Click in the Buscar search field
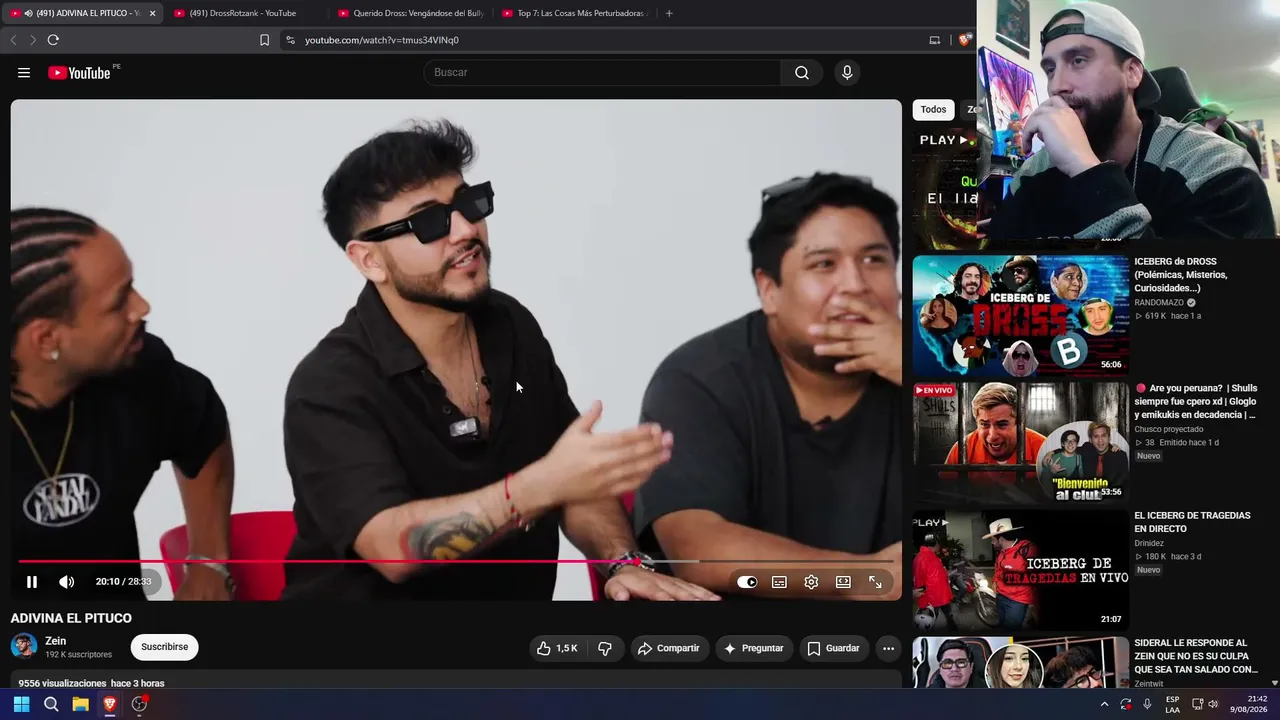The width and height of the screenshot is (1280, 720). pyautogui.click(x=603, y=73)
